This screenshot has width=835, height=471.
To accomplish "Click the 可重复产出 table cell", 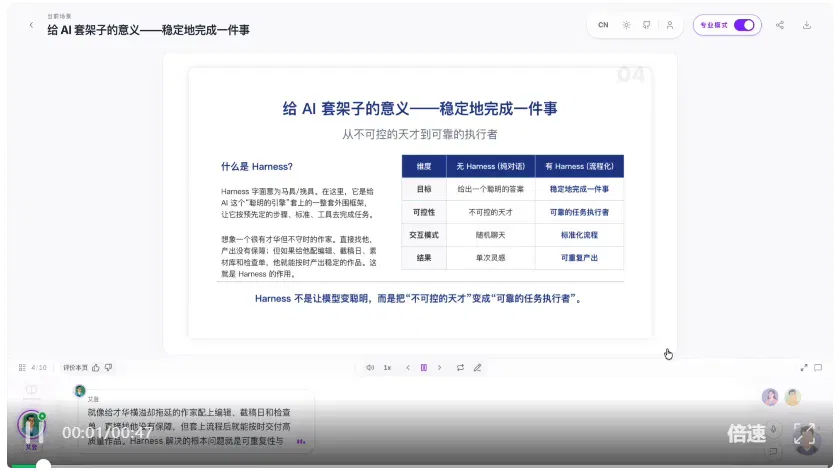I will [x=579, y=258].
